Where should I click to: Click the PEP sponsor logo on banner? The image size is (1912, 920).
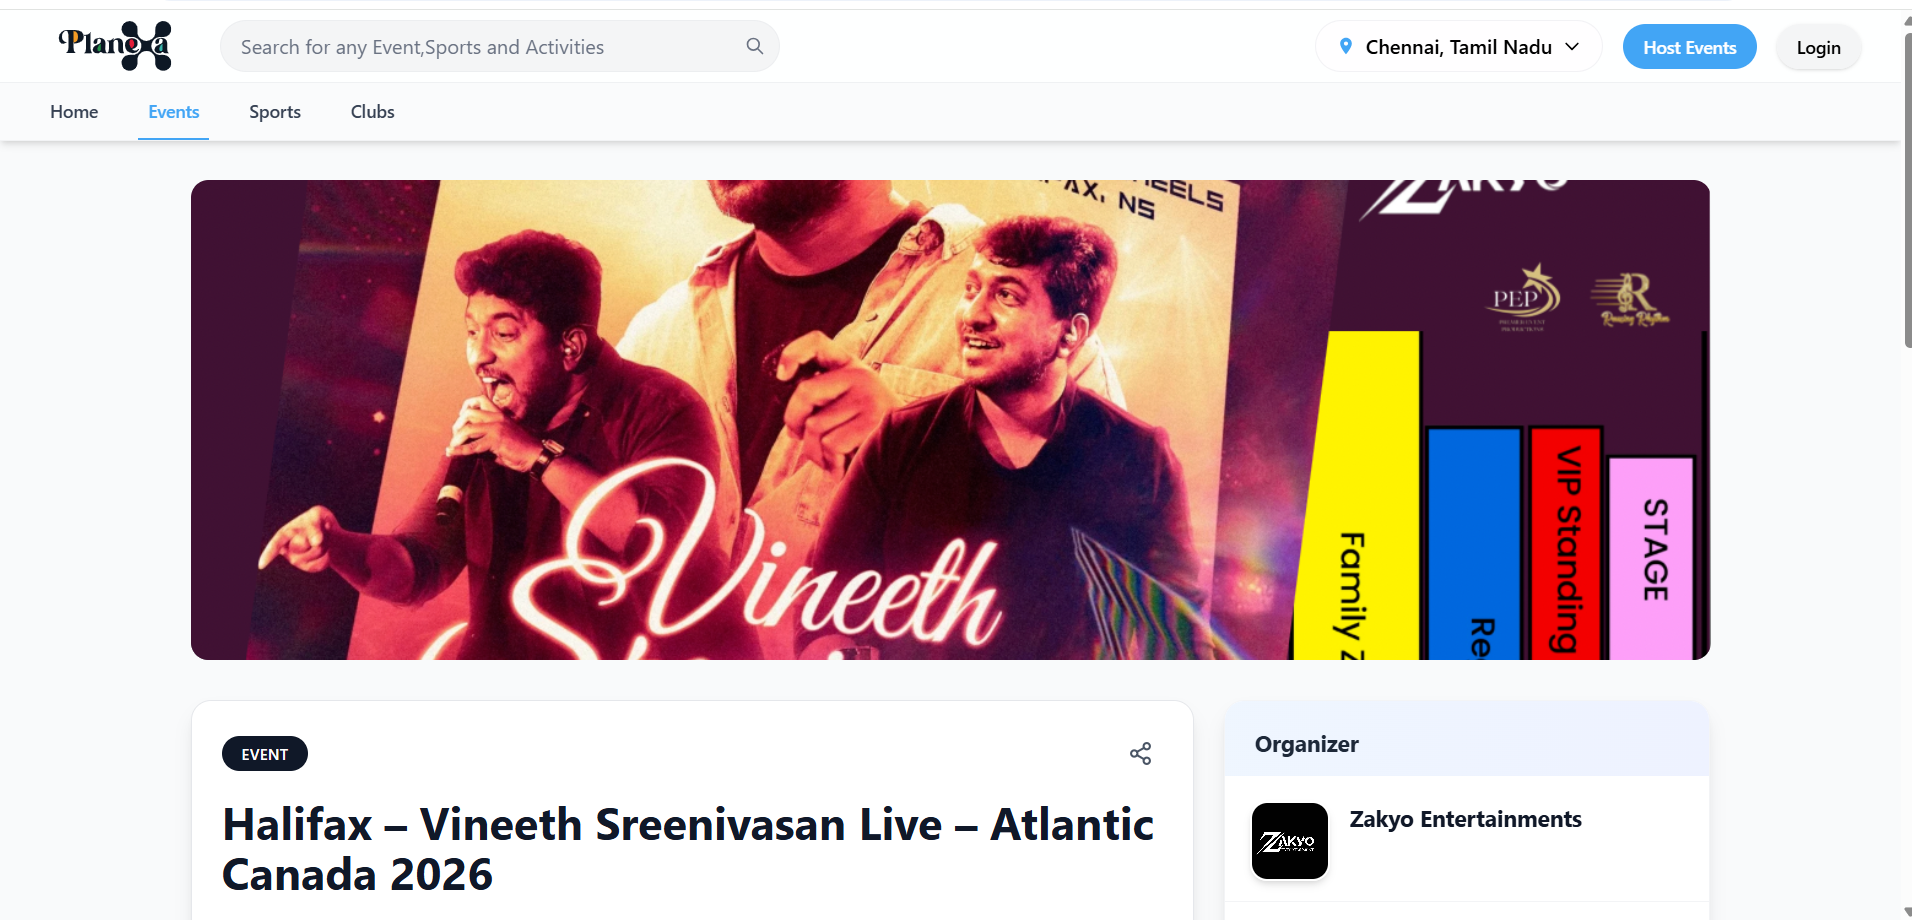click(x=1524, y=297)
